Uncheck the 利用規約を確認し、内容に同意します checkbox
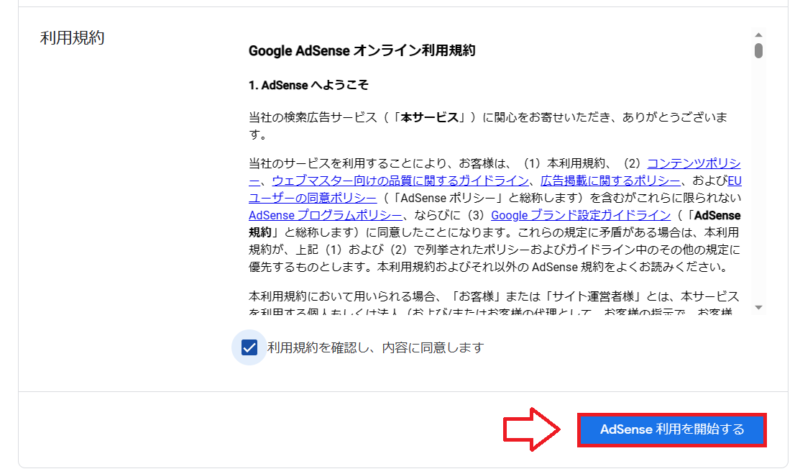Viewport: 800px width, 474px height. coord(249,348)
